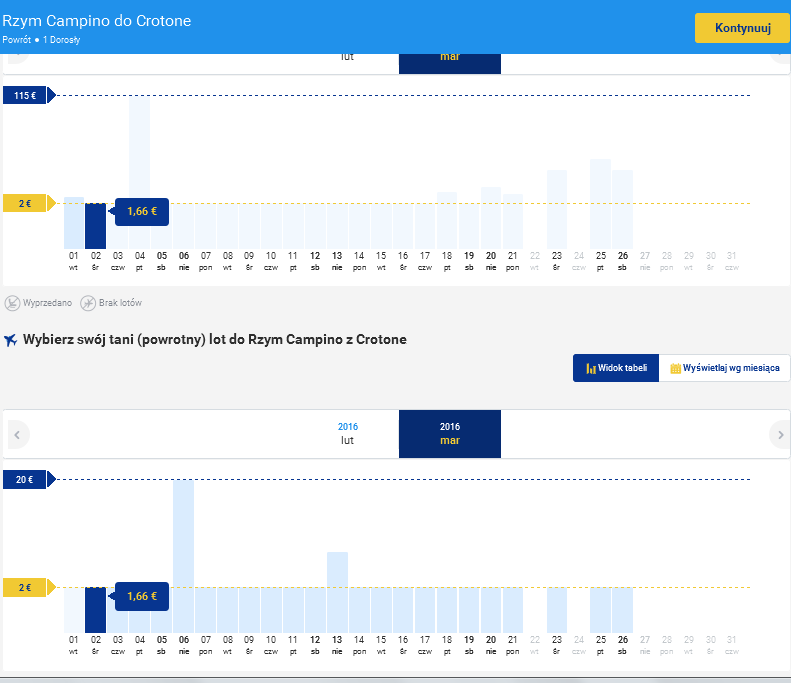The height and width of the screenshot is (683, 791).
Task: Click outbound date label 05 sb
Action: [161, 261]
